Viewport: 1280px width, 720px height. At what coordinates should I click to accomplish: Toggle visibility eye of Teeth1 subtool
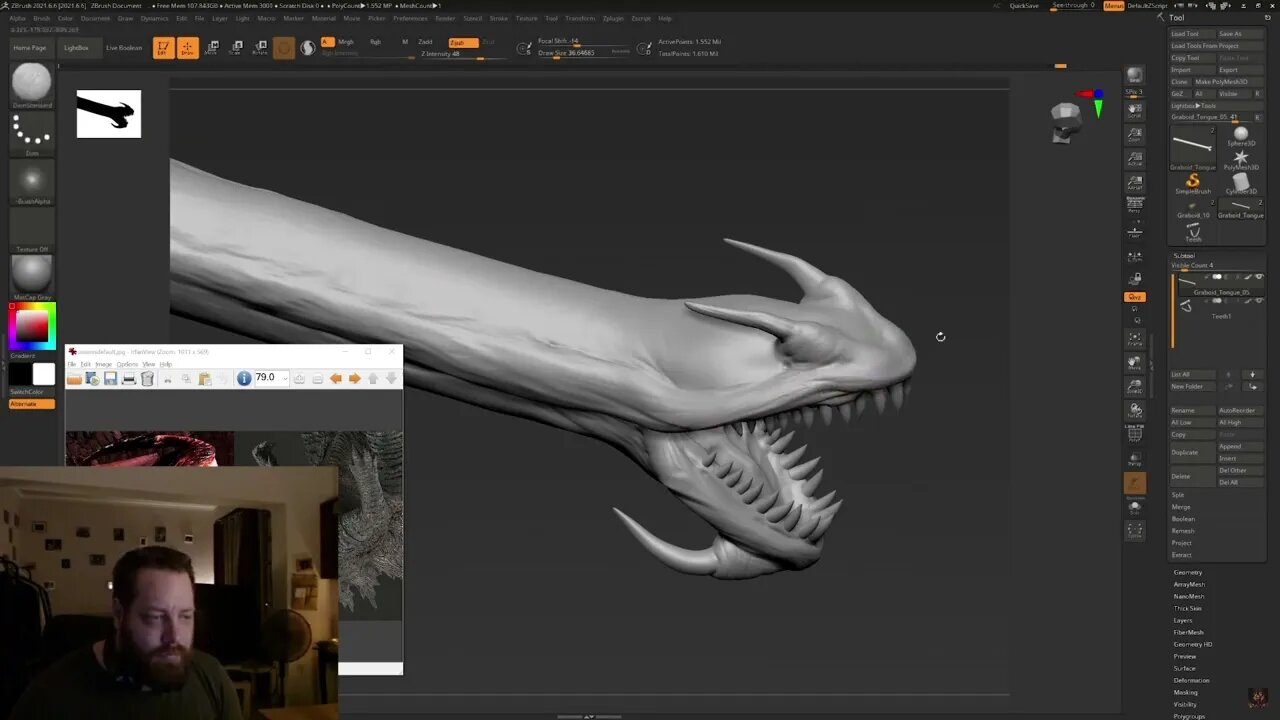point(1259,301)
